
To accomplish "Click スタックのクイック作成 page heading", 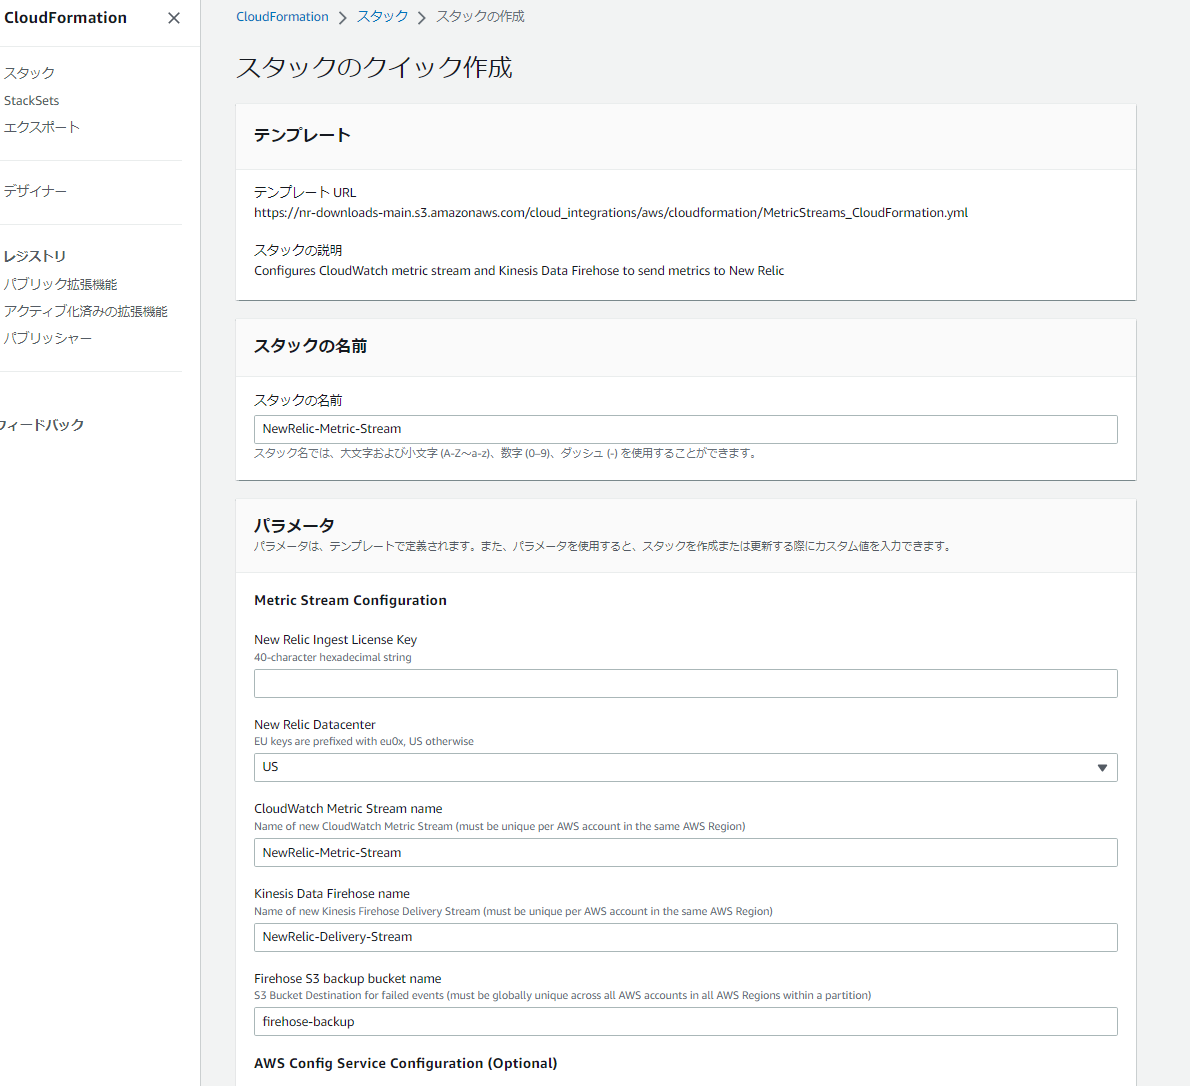I will tap(374, 68).
